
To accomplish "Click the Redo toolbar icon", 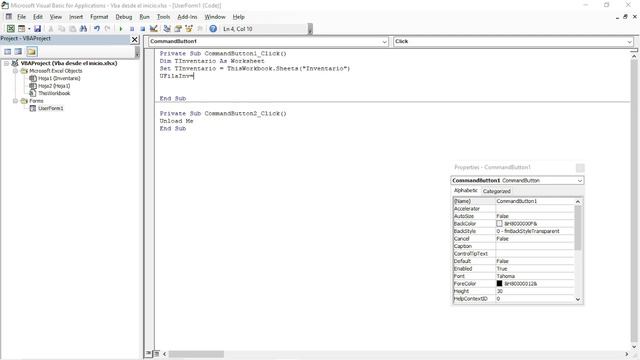I will 107,29.
